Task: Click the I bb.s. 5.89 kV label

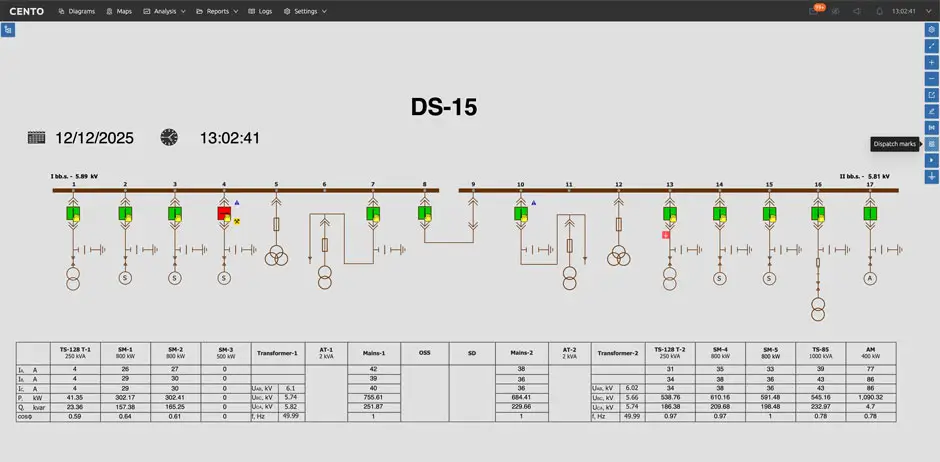Action: click(74, 176)
